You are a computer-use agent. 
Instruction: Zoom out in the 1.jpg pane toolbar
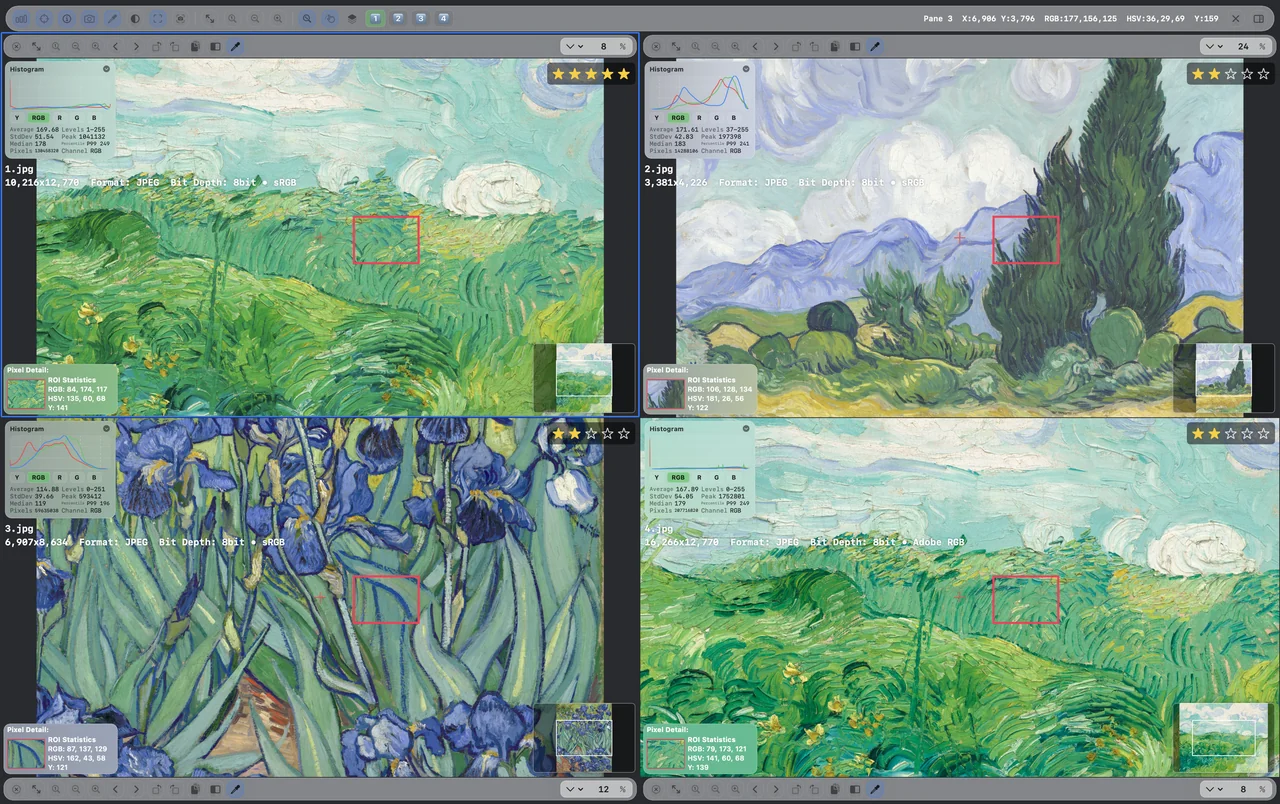(76, 46)
